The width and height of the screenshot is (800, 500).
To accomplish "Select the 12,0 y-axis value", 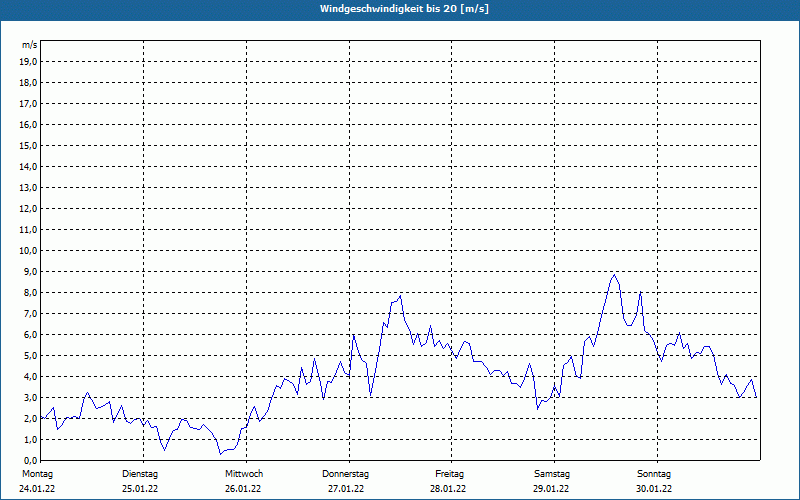I will click(28, 209).
